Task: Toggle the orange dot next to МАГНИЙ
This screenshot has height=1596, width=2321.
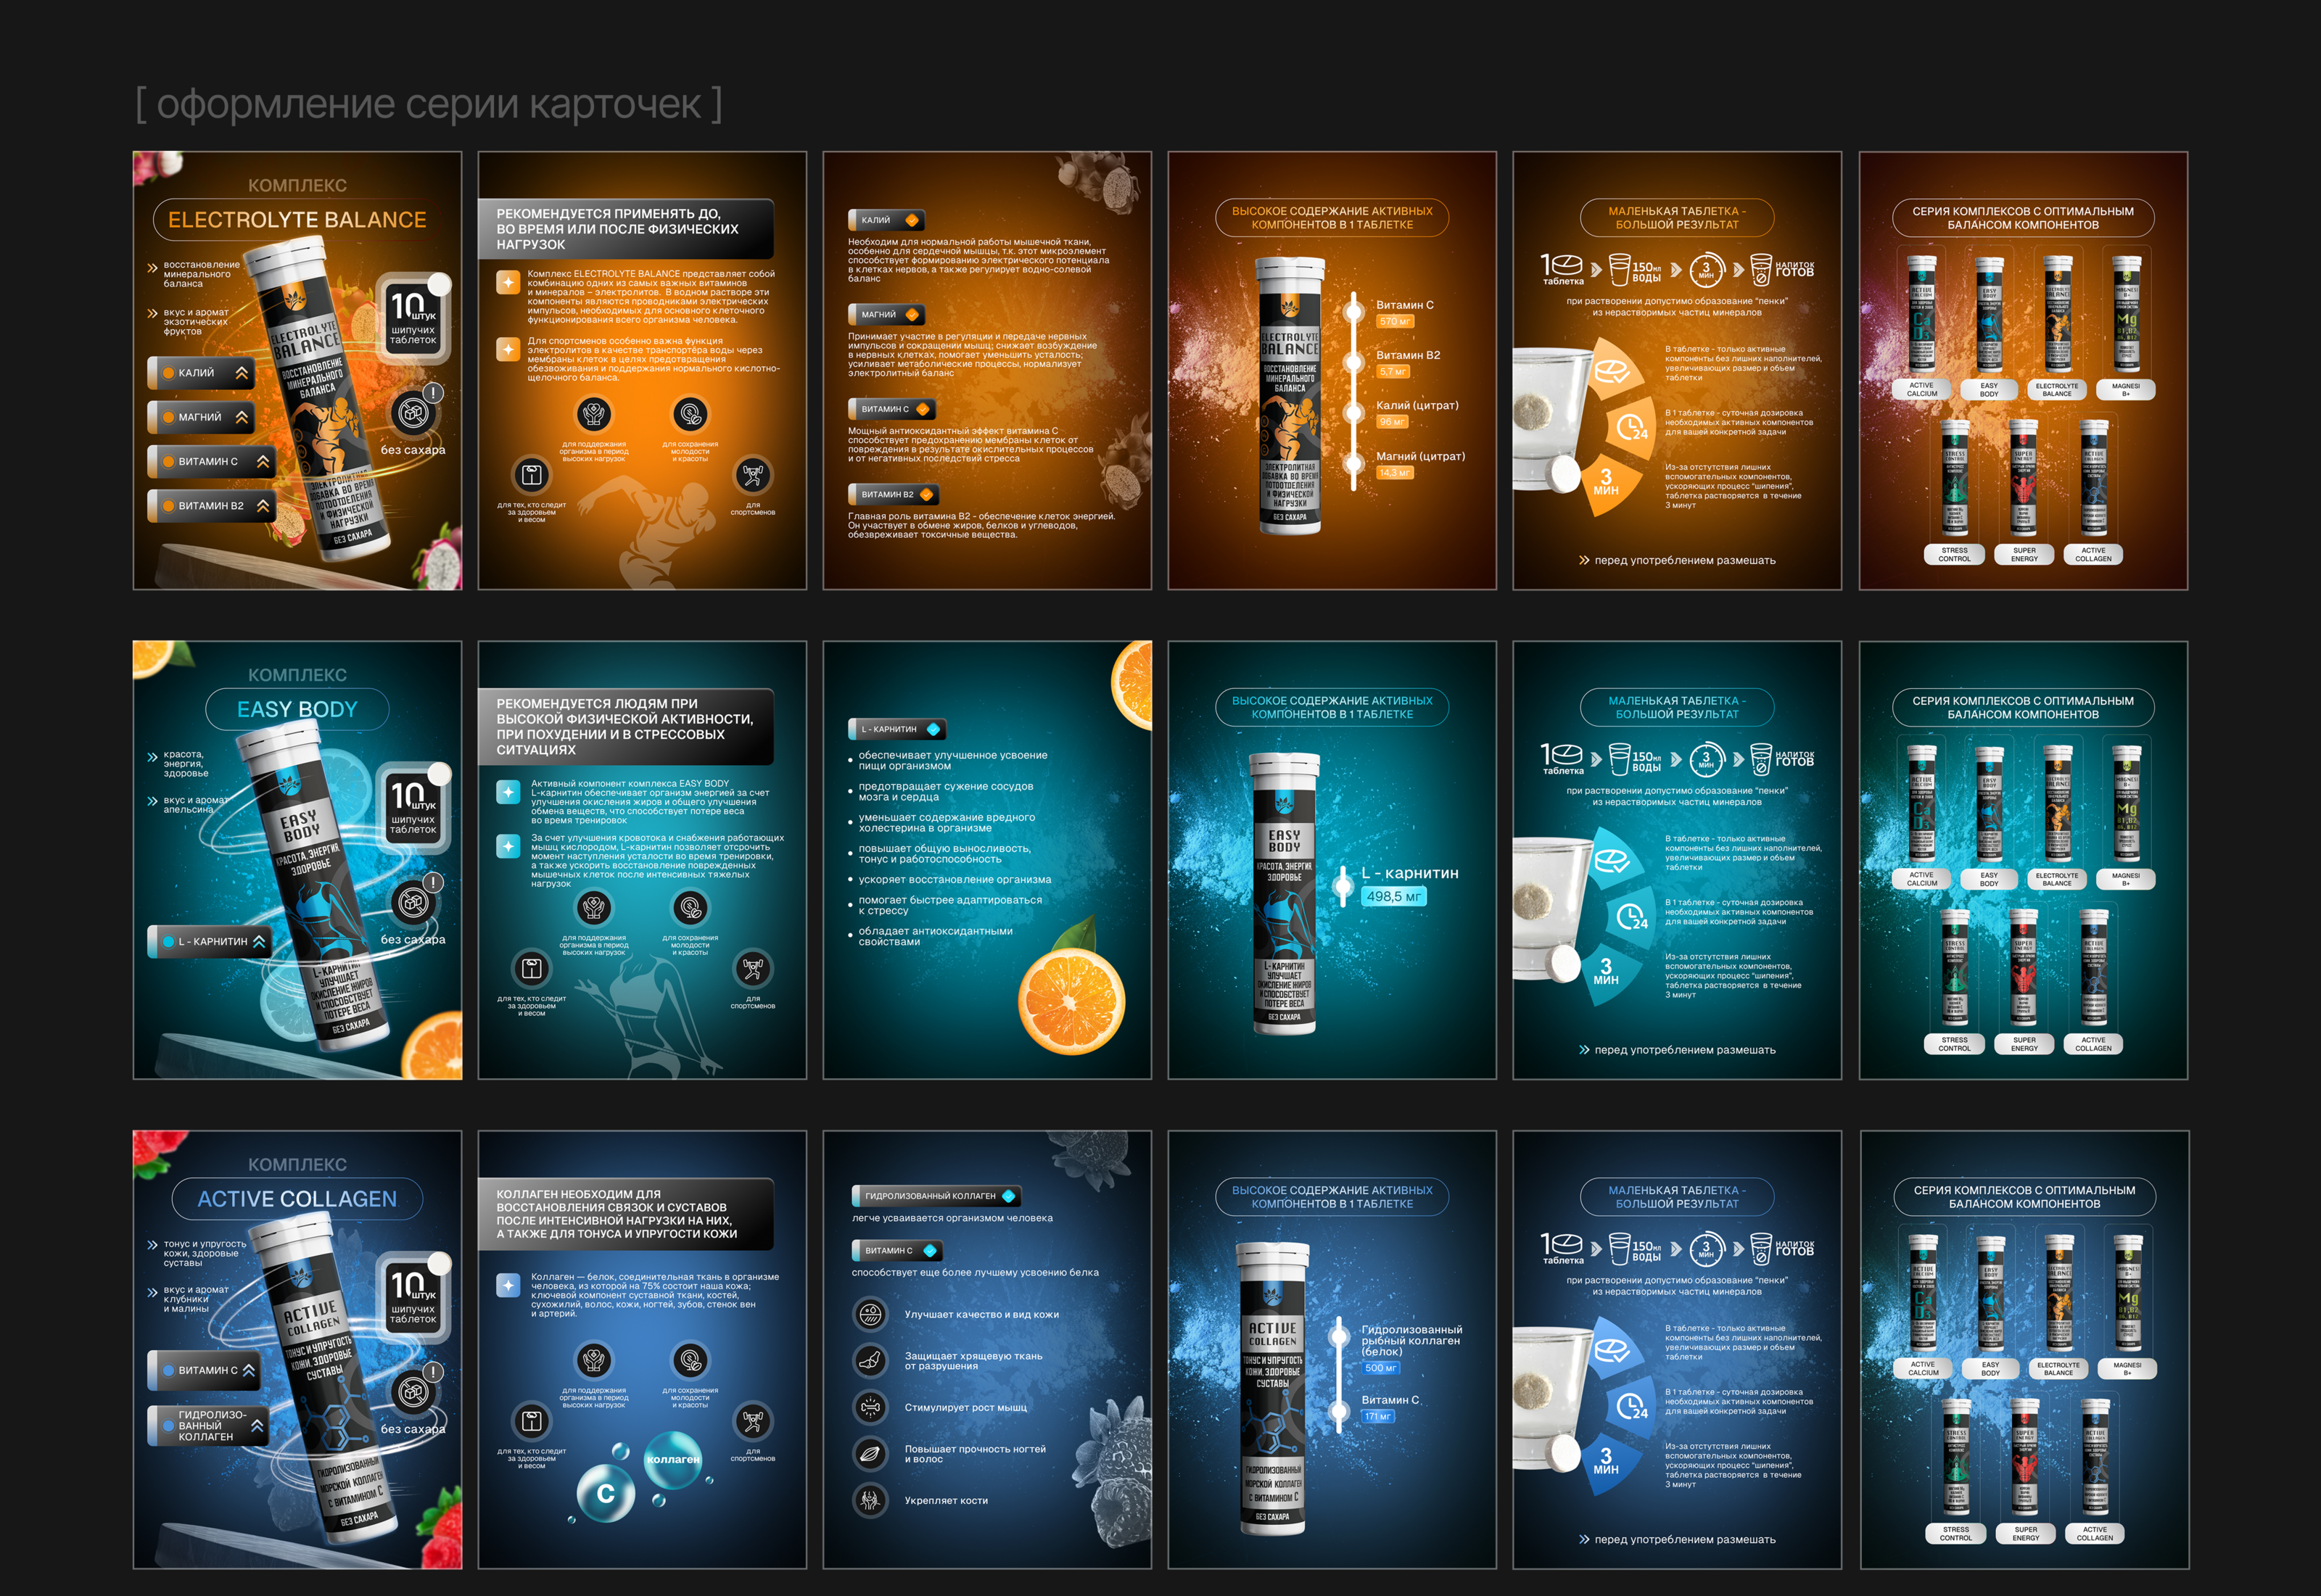Action: click(168, 418)
